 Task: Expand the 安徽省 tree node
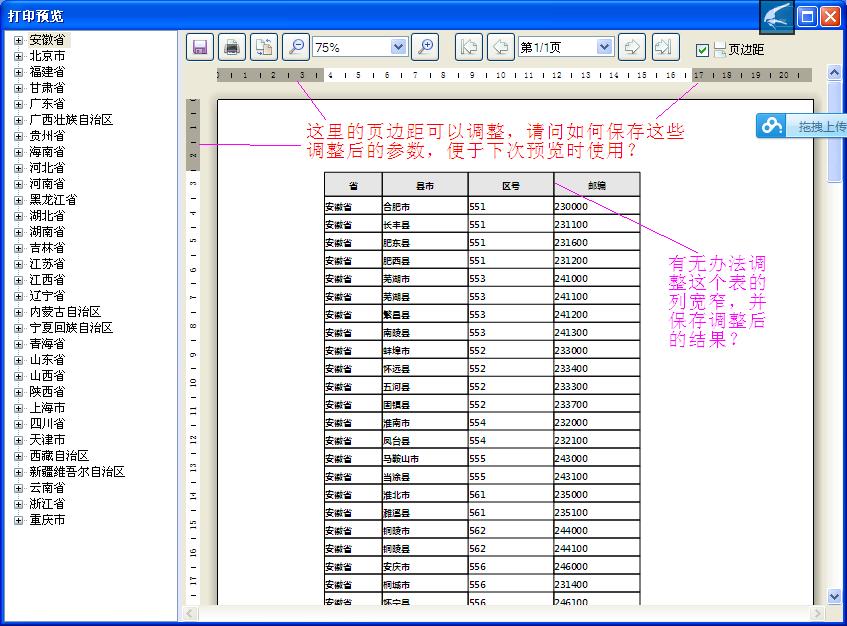(x=18, y=40)
